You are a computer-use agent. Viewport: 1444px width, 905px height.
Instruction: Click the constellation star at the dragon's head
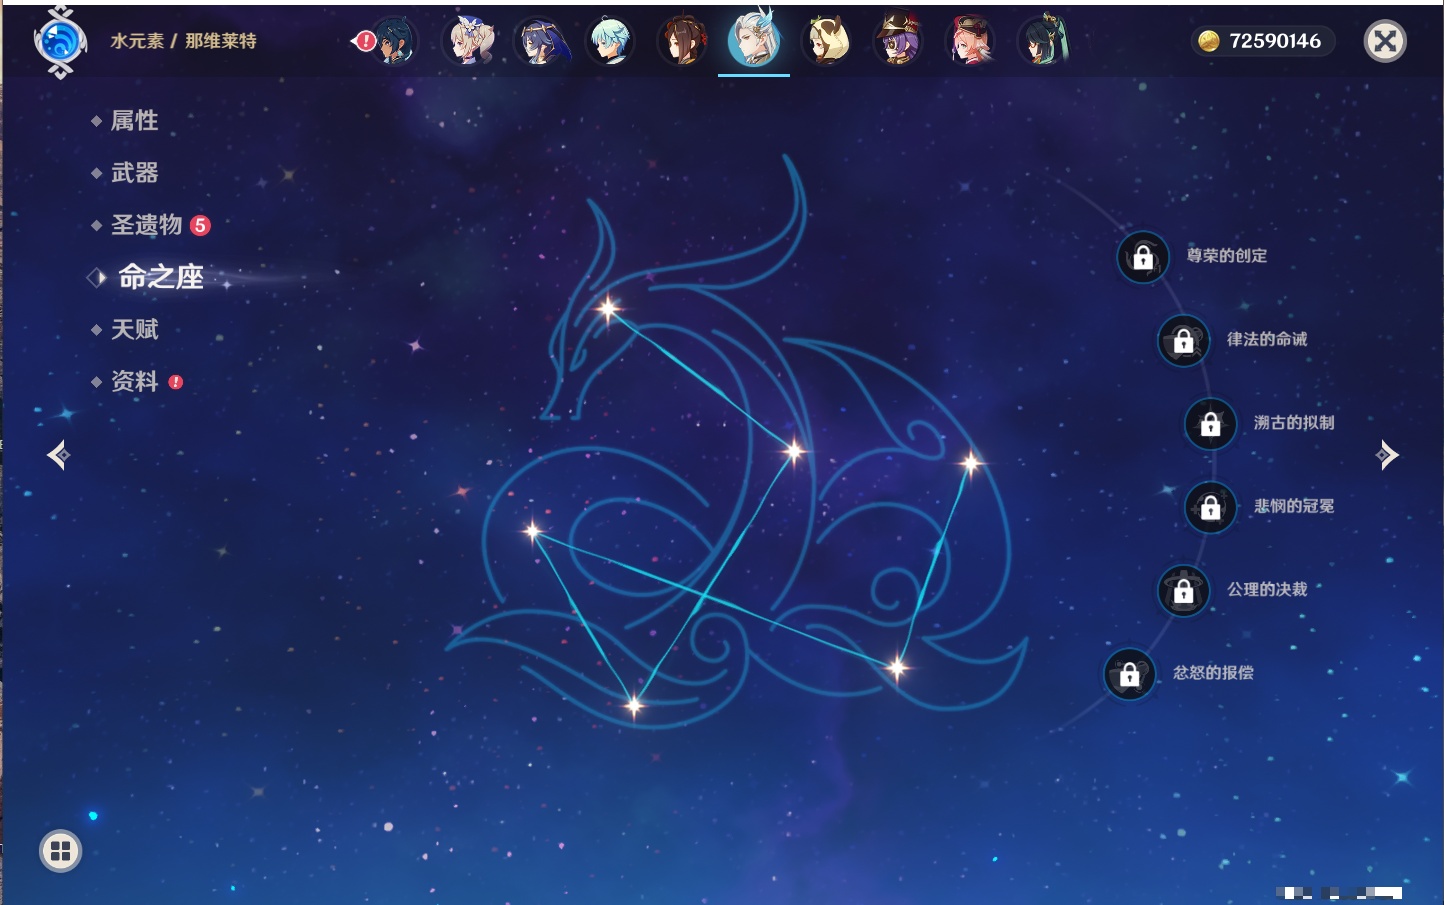pyautogui.click(x=608, y=309)
